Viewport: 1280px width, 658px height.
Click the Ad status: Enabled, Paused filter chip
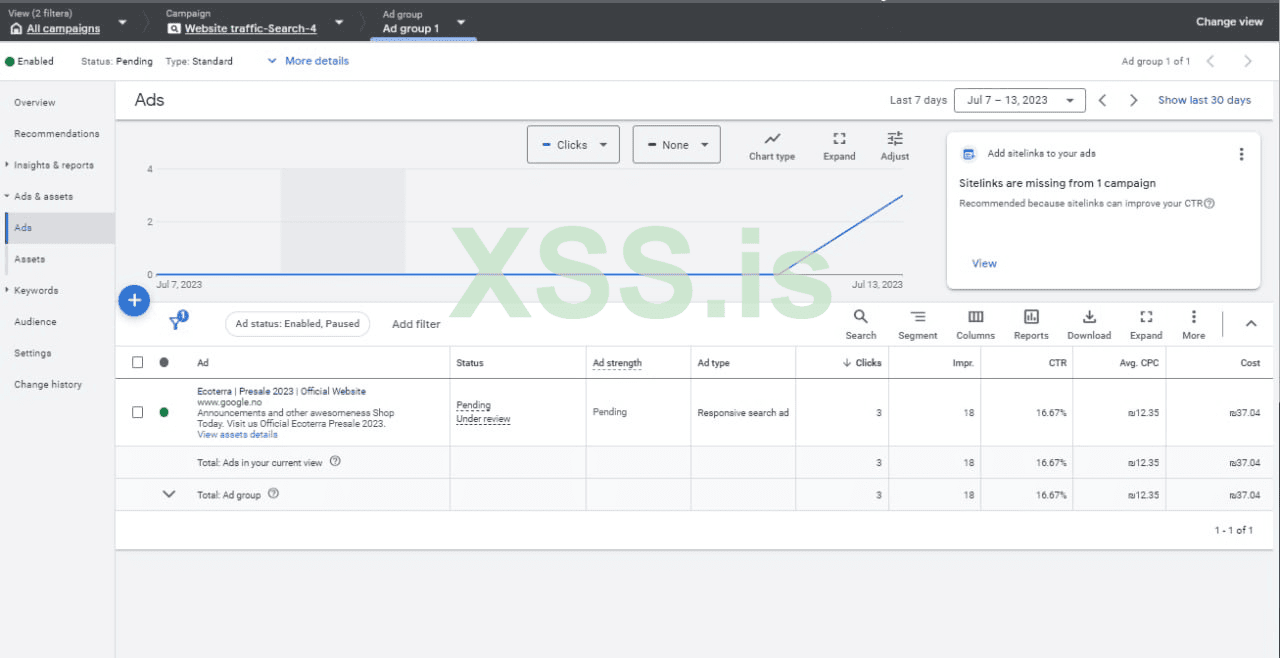pos(297,324)
